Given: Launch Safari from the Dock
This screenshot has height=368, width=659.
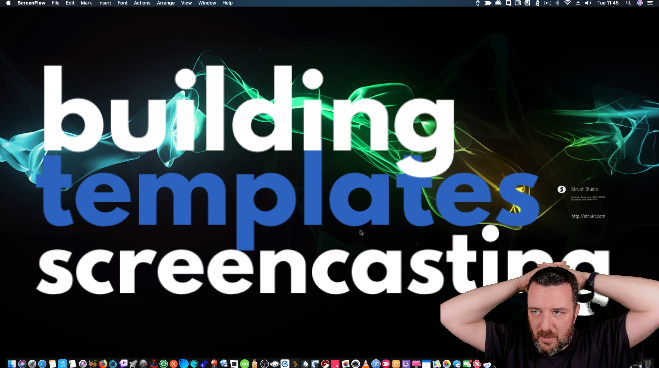Looking at the screenshot, I should 42,364.
